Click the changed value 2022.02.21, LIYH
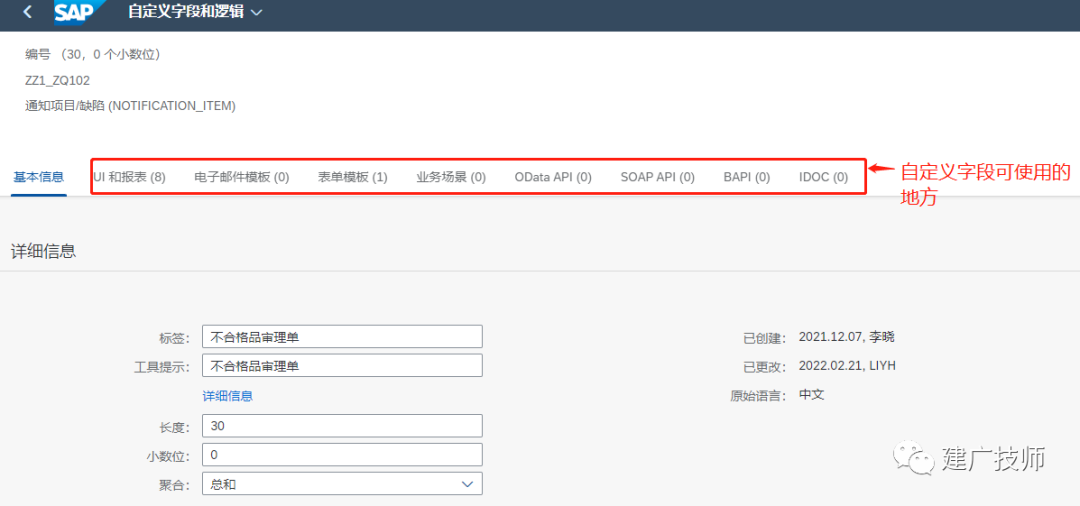The height and width of the screenshot is (506, 1080). [847, 366]
